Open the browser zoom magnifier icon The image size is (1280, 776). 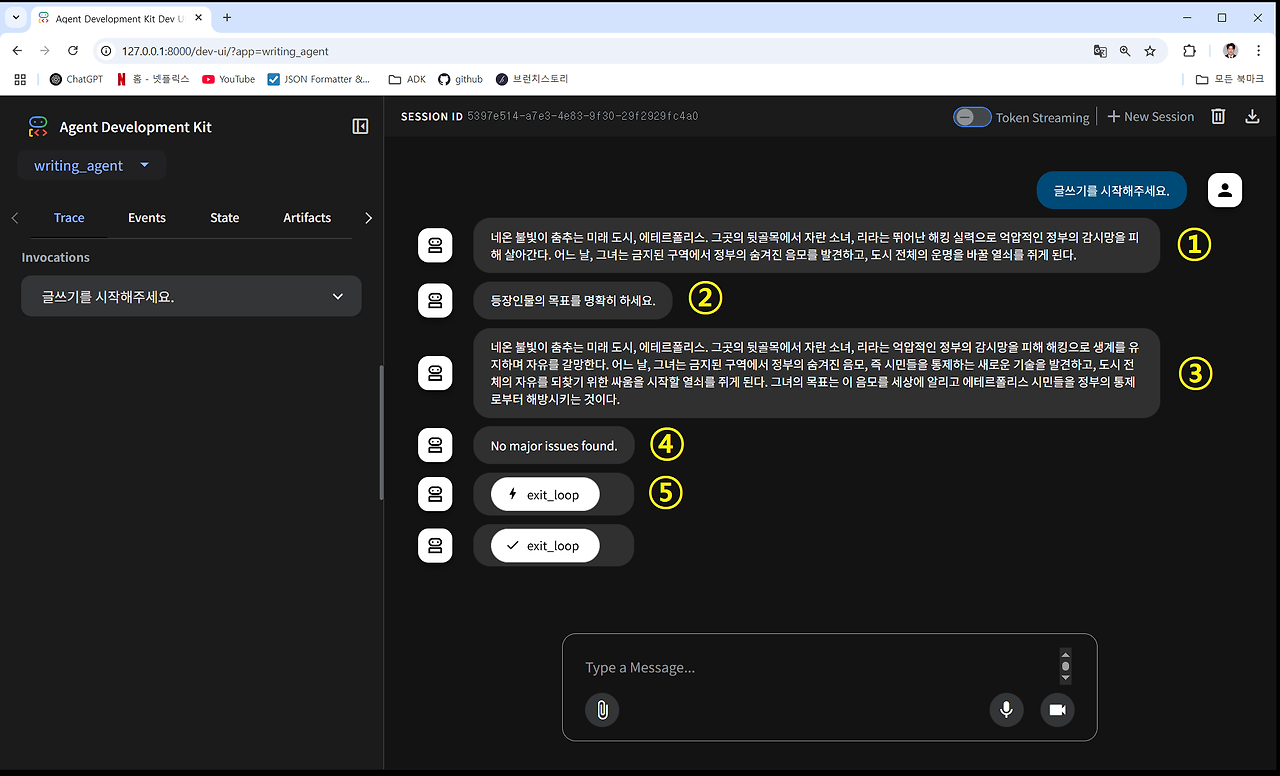coord(1125,51)
